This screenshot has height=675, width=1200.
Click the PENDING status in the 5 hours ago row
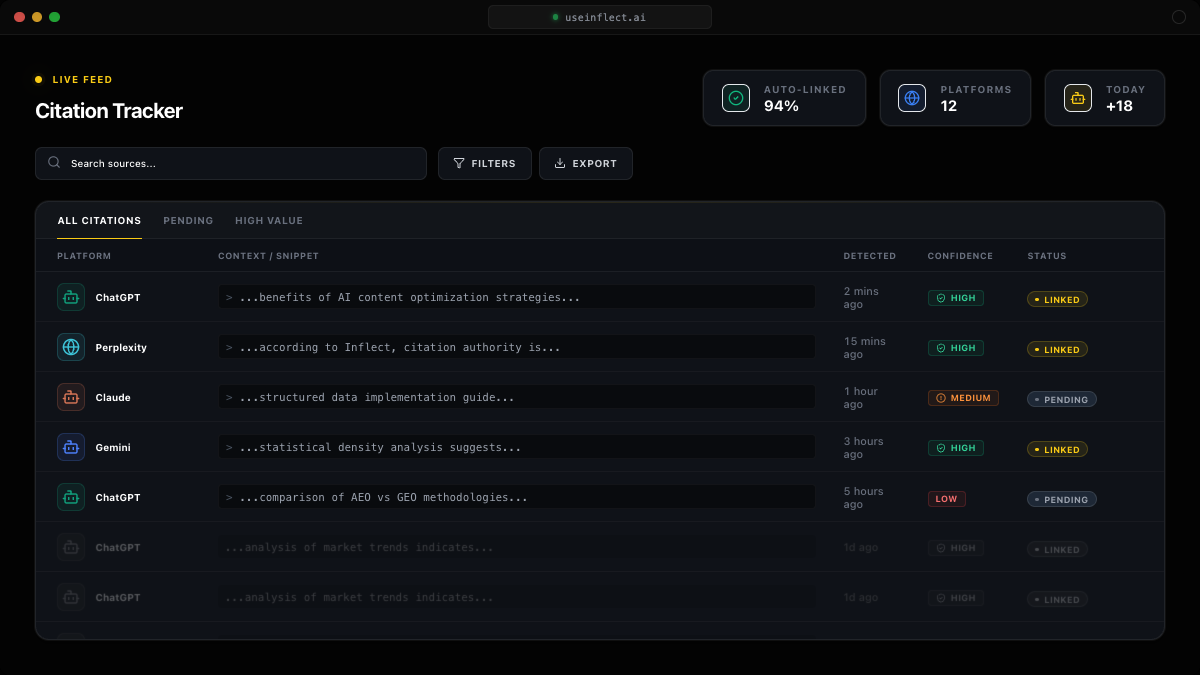click(x=1062, y=499)
